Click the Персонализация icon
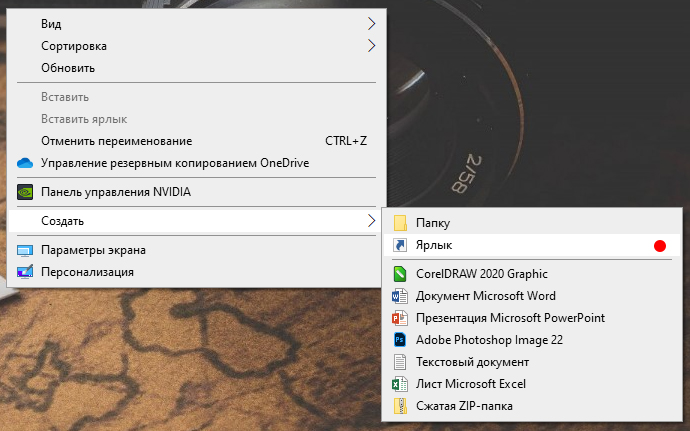The width and height of the screenshot is (690, 431). pyautogui.click(x=25, y=272)
